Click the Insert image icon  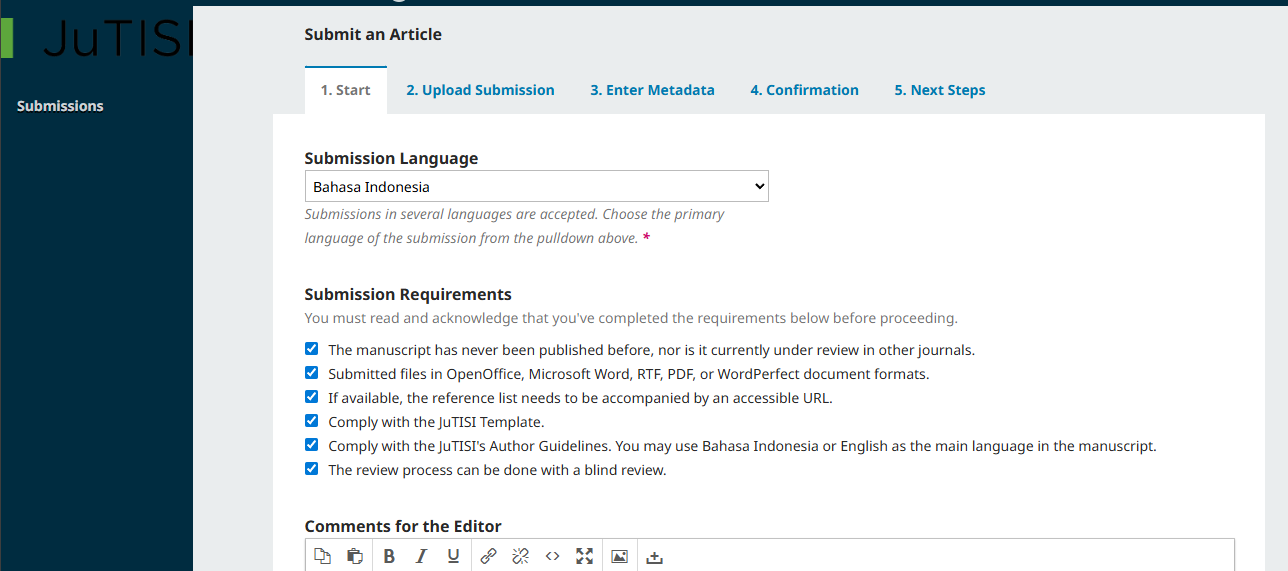pos(619,556)
